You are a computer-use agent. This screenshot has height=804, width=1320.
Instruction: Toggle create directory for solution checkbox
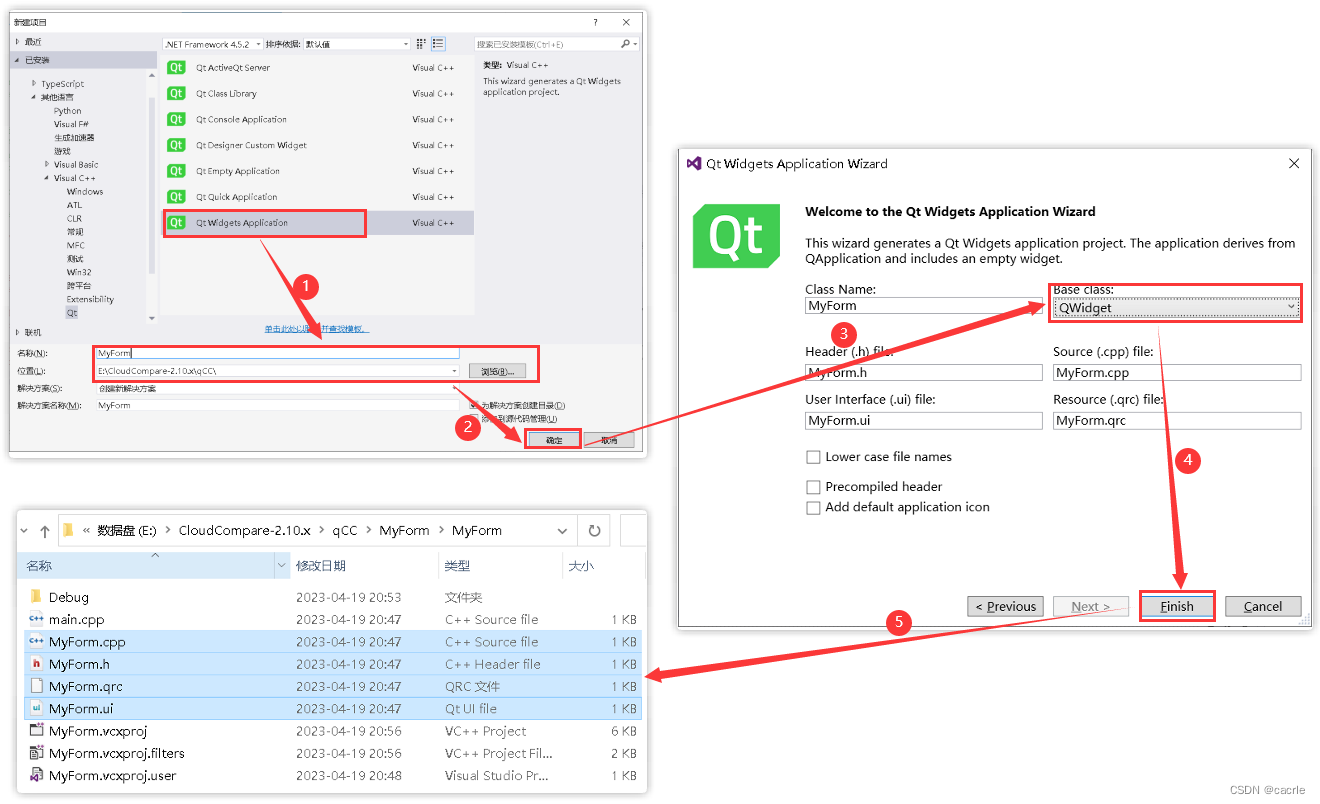point(474,405)
